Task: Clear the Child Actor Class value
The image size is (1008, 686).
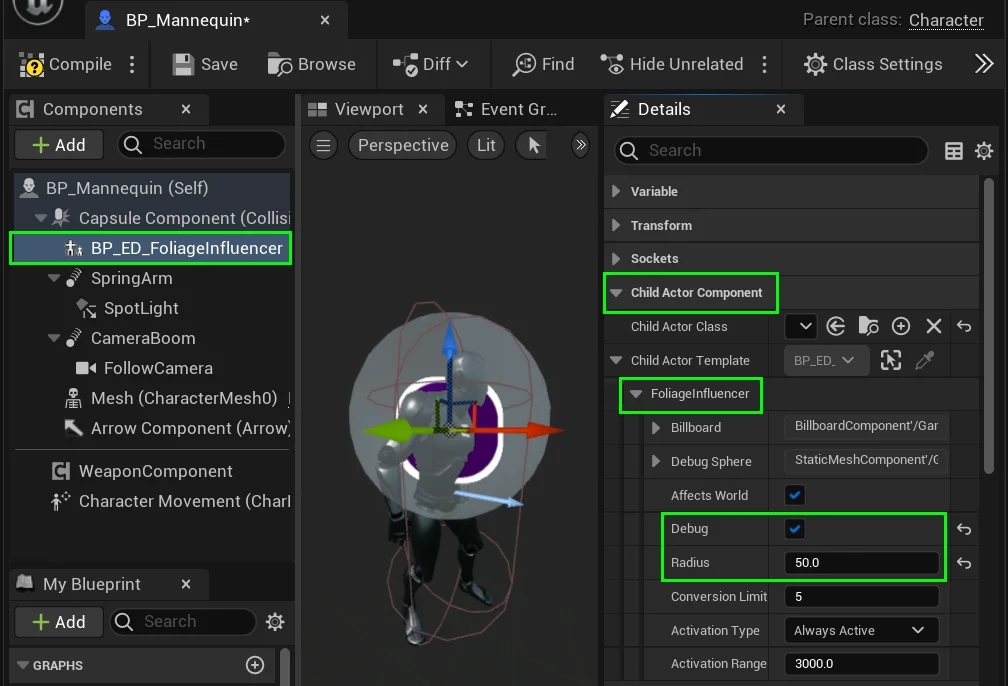Action: click(x=934, y=327)
